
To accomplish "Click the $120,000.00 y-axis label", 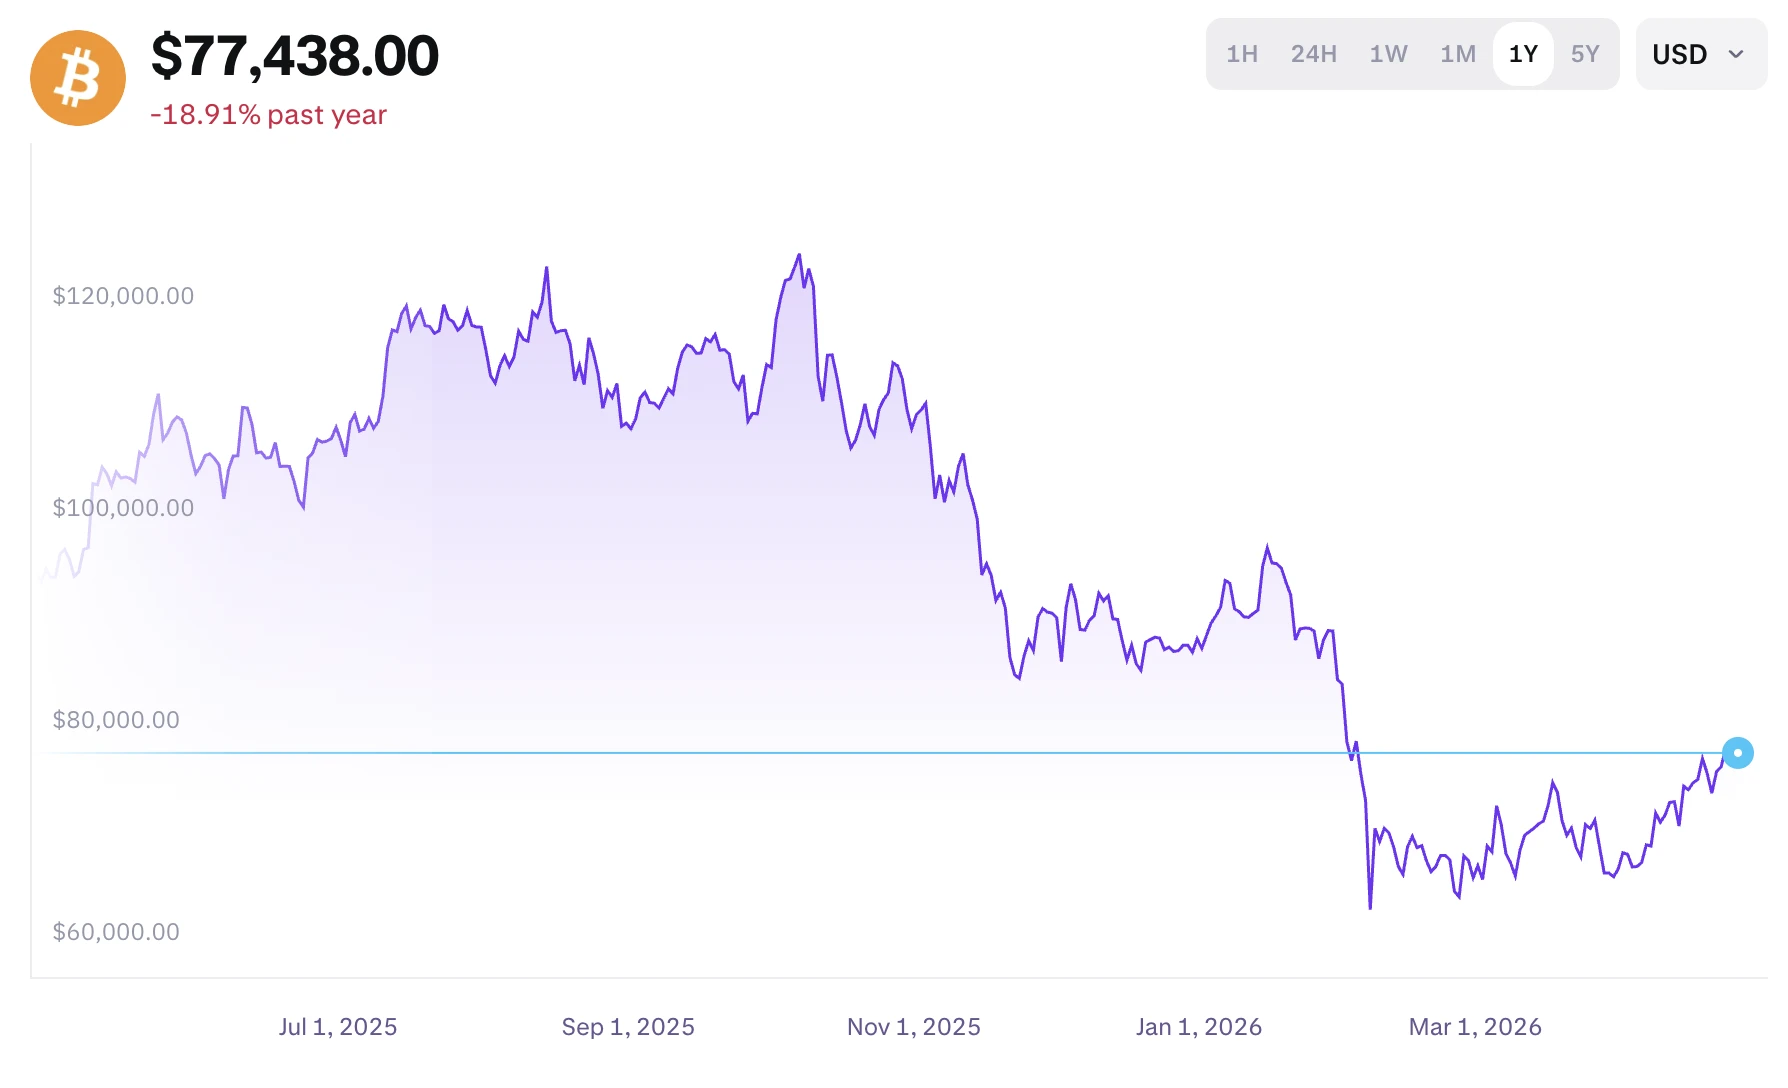I will (x=123, y=296).
